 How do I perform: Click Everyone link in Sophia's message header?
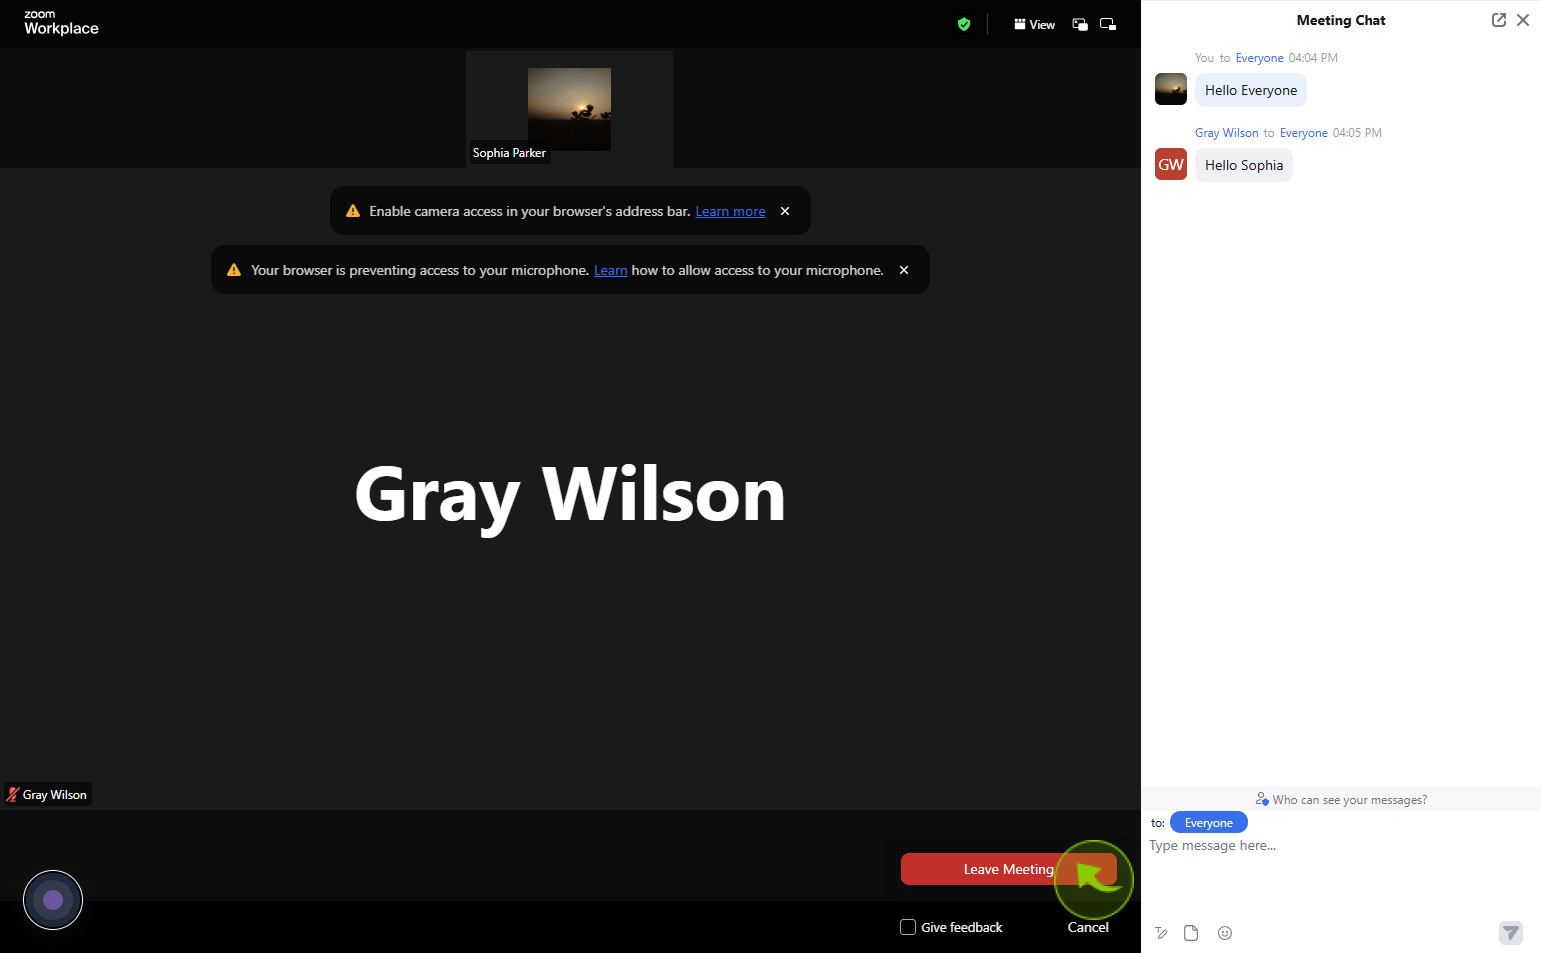point(1259,58)
